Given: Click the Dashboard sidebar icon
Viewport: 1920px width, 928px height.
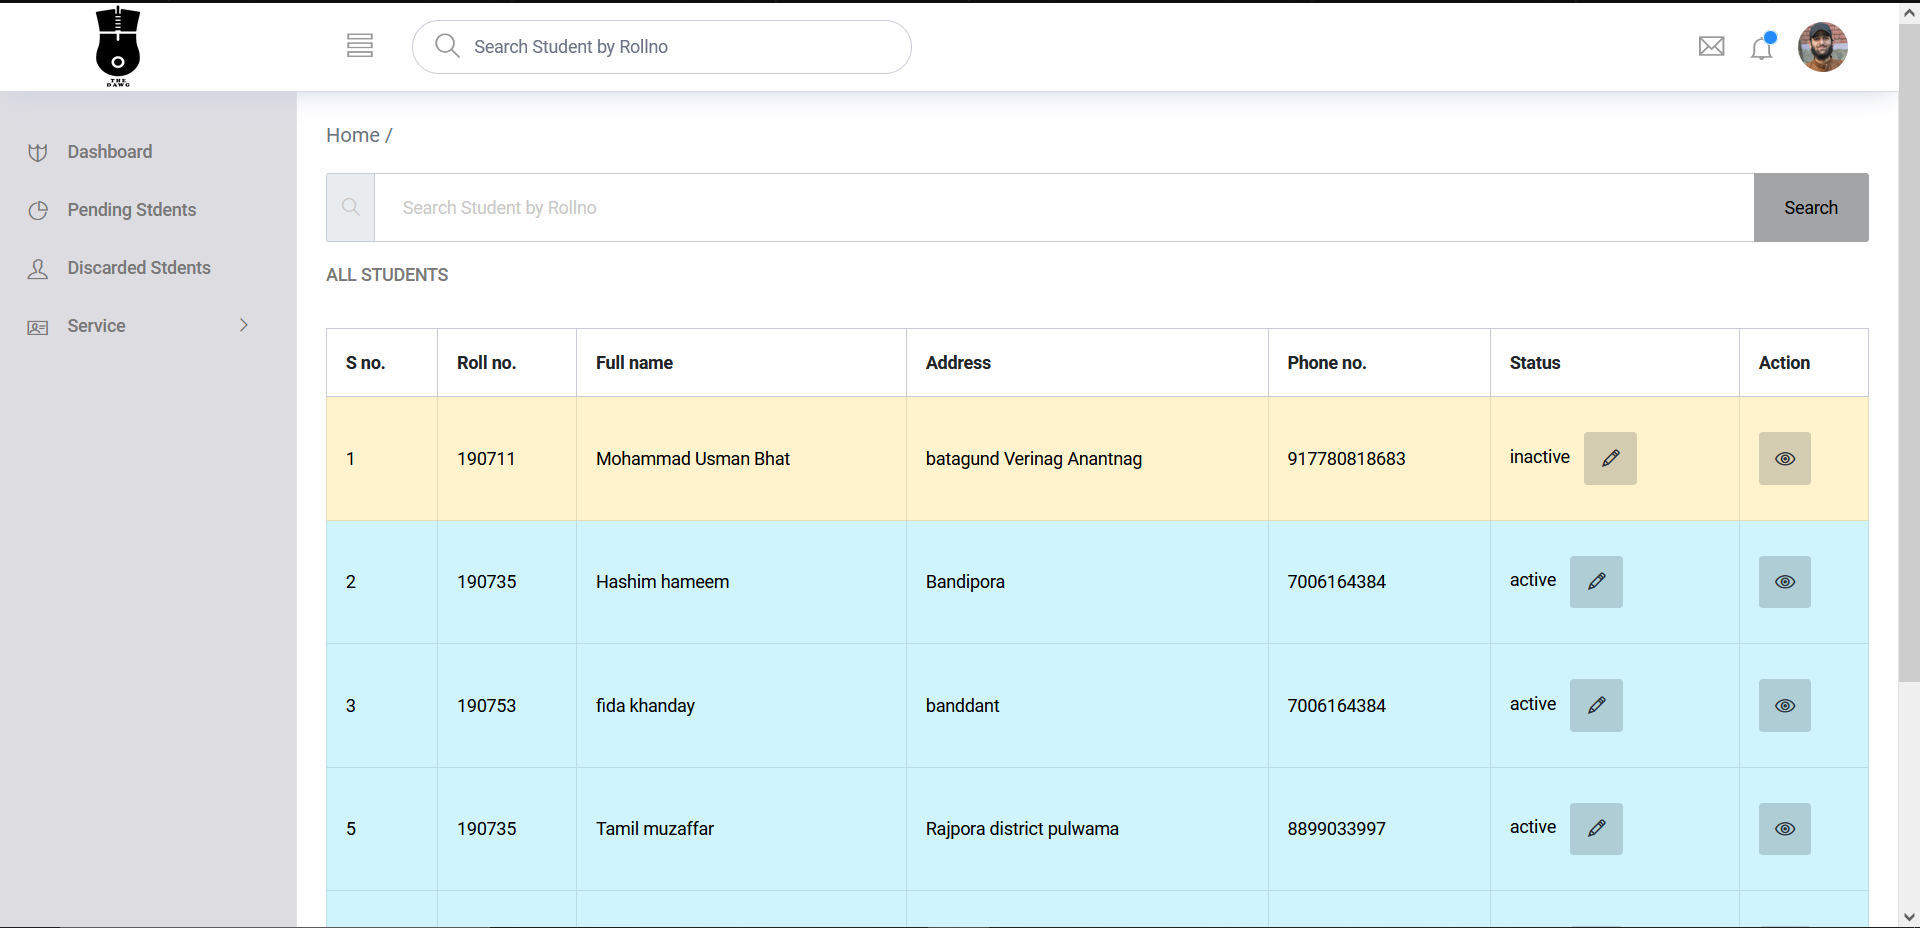Looking at the screenshot, I should [x=38, y=152].
